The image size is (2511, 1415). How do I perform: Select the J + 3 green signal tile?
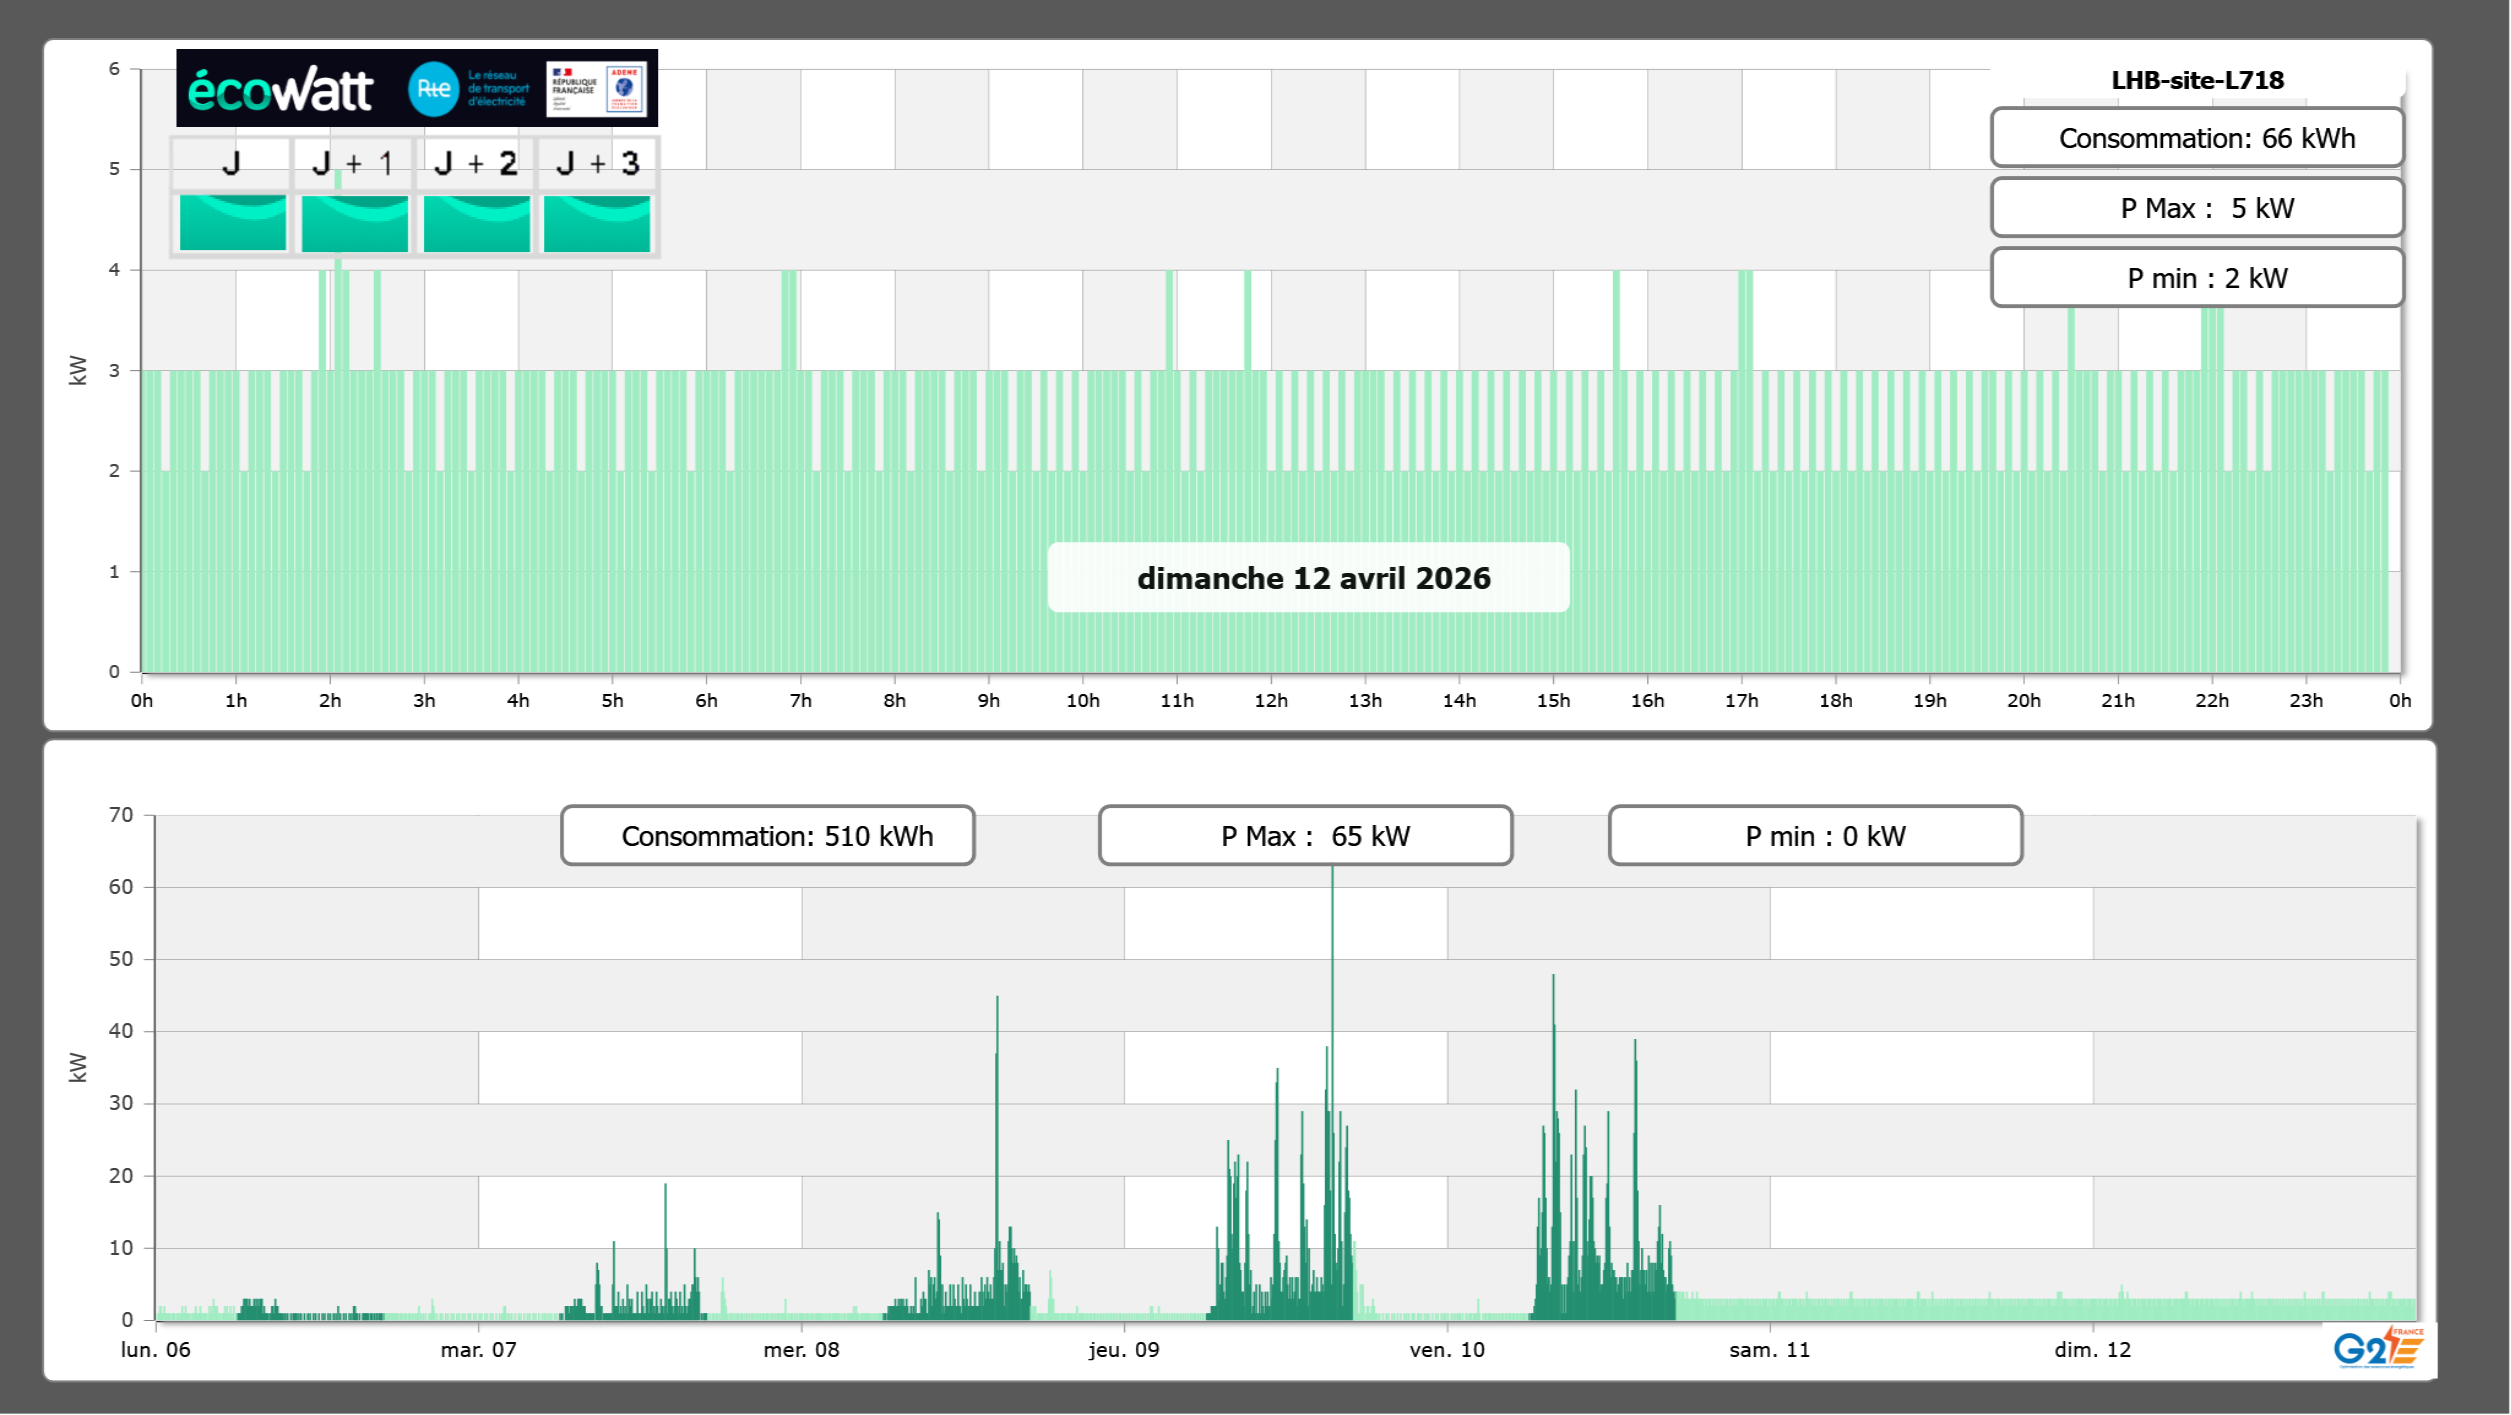597,222
